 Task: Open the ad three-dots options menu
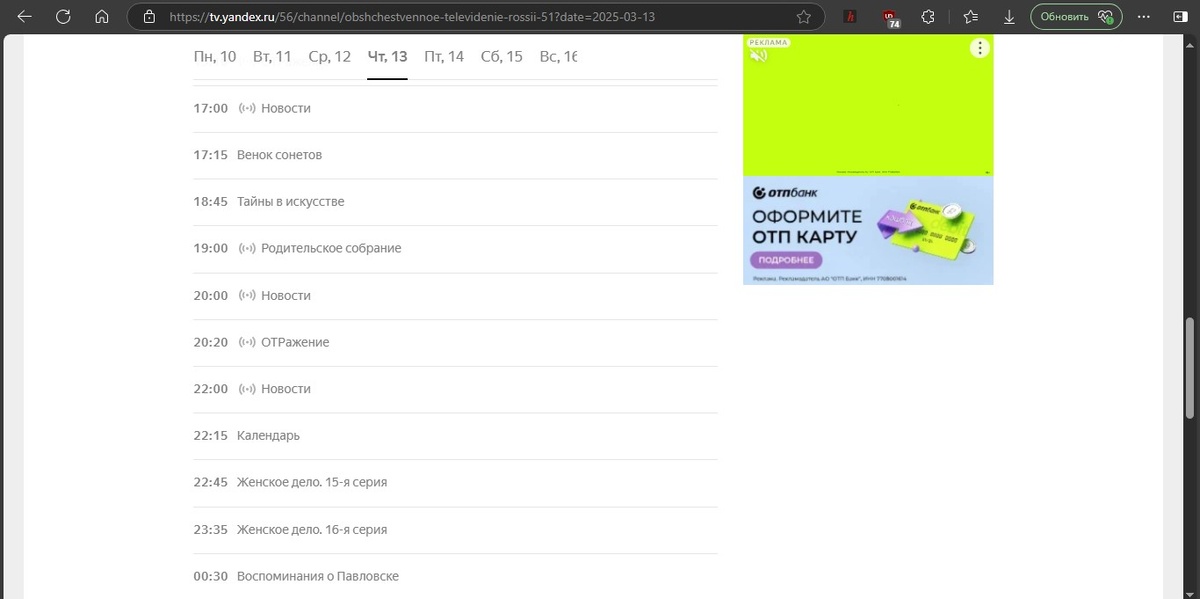(x=980, y=48)
